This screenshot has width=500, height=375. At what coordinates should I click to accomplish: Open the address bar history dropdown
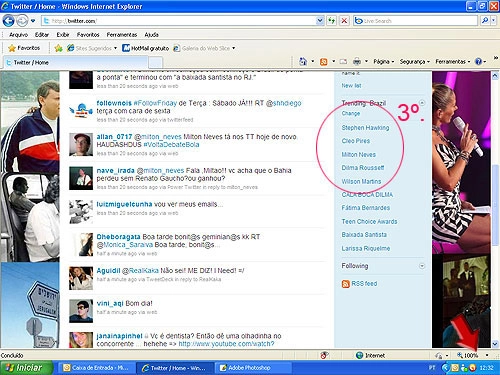320,21
